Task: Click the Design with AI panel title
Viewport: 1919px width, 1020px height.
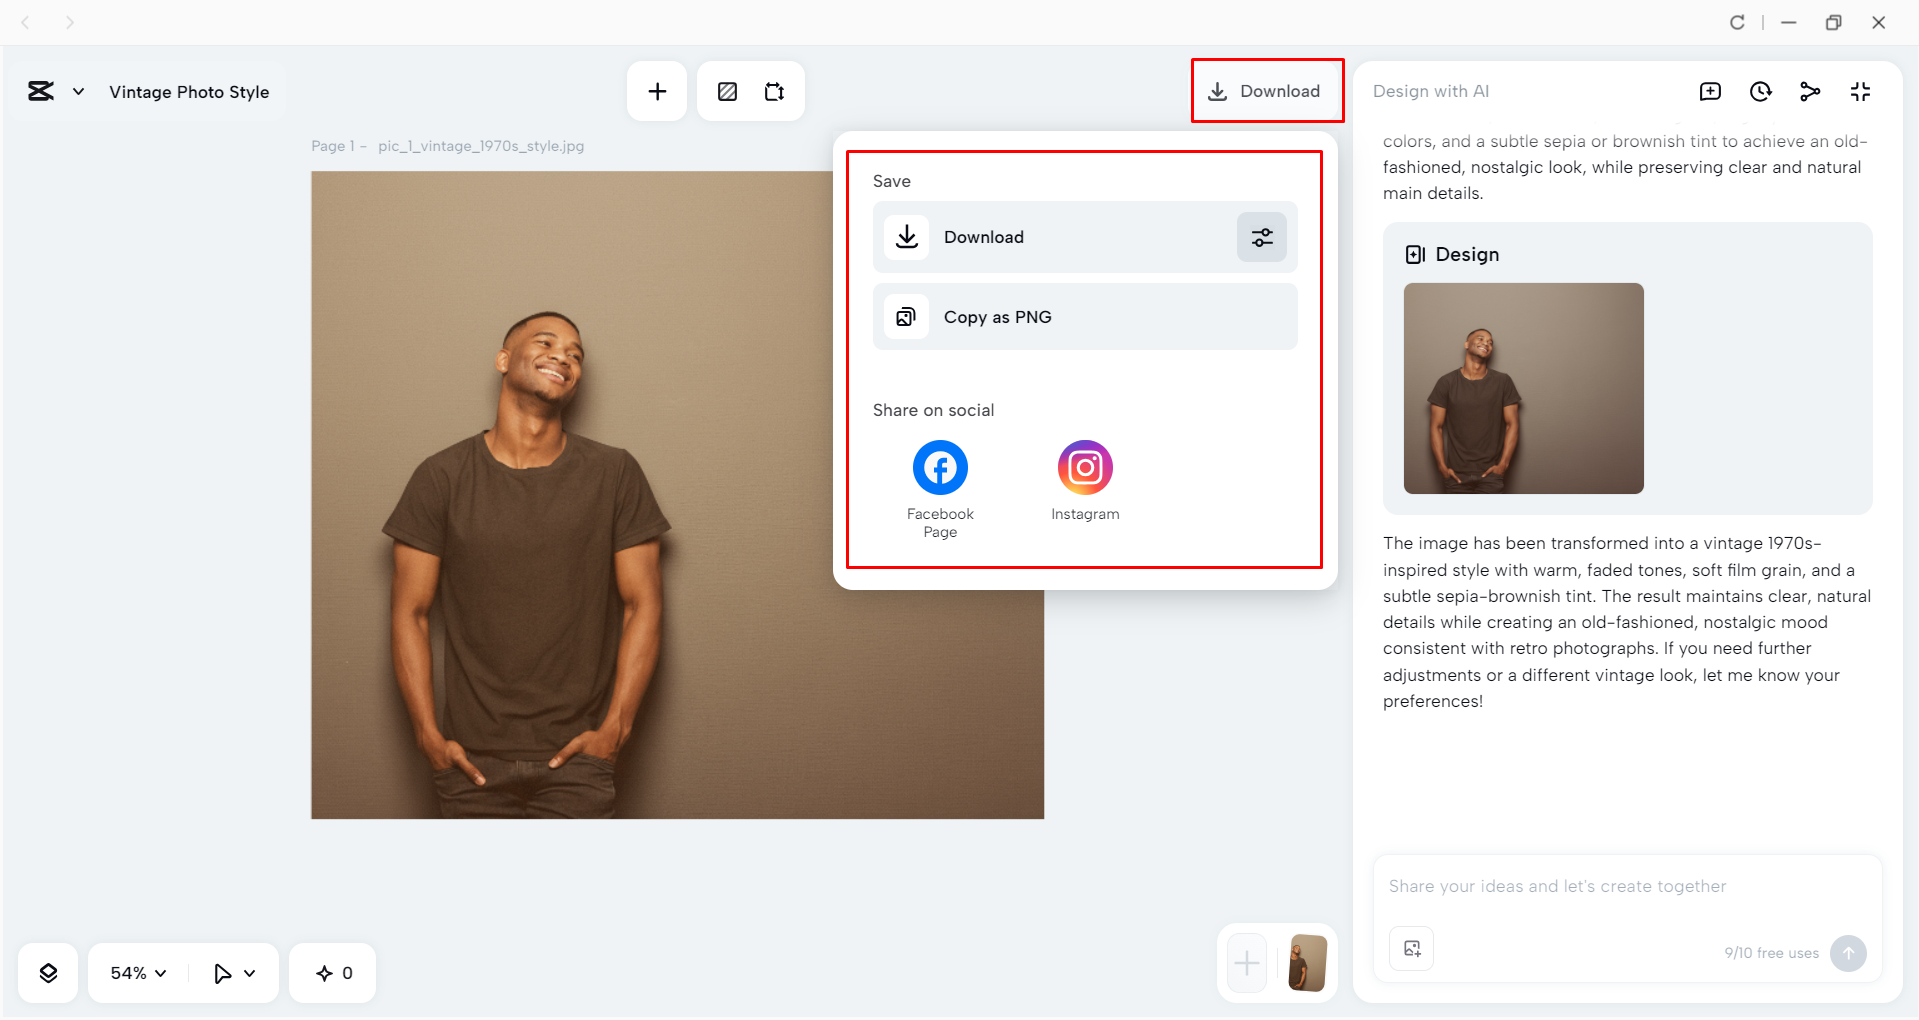Action: pos(1431,91)
